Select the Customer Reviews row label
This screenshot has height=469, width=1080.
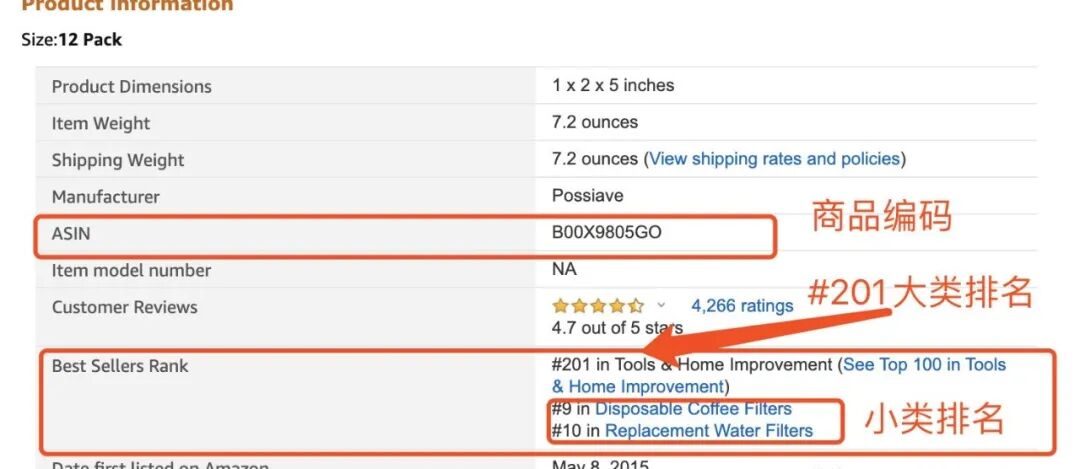tap(124, 307)
